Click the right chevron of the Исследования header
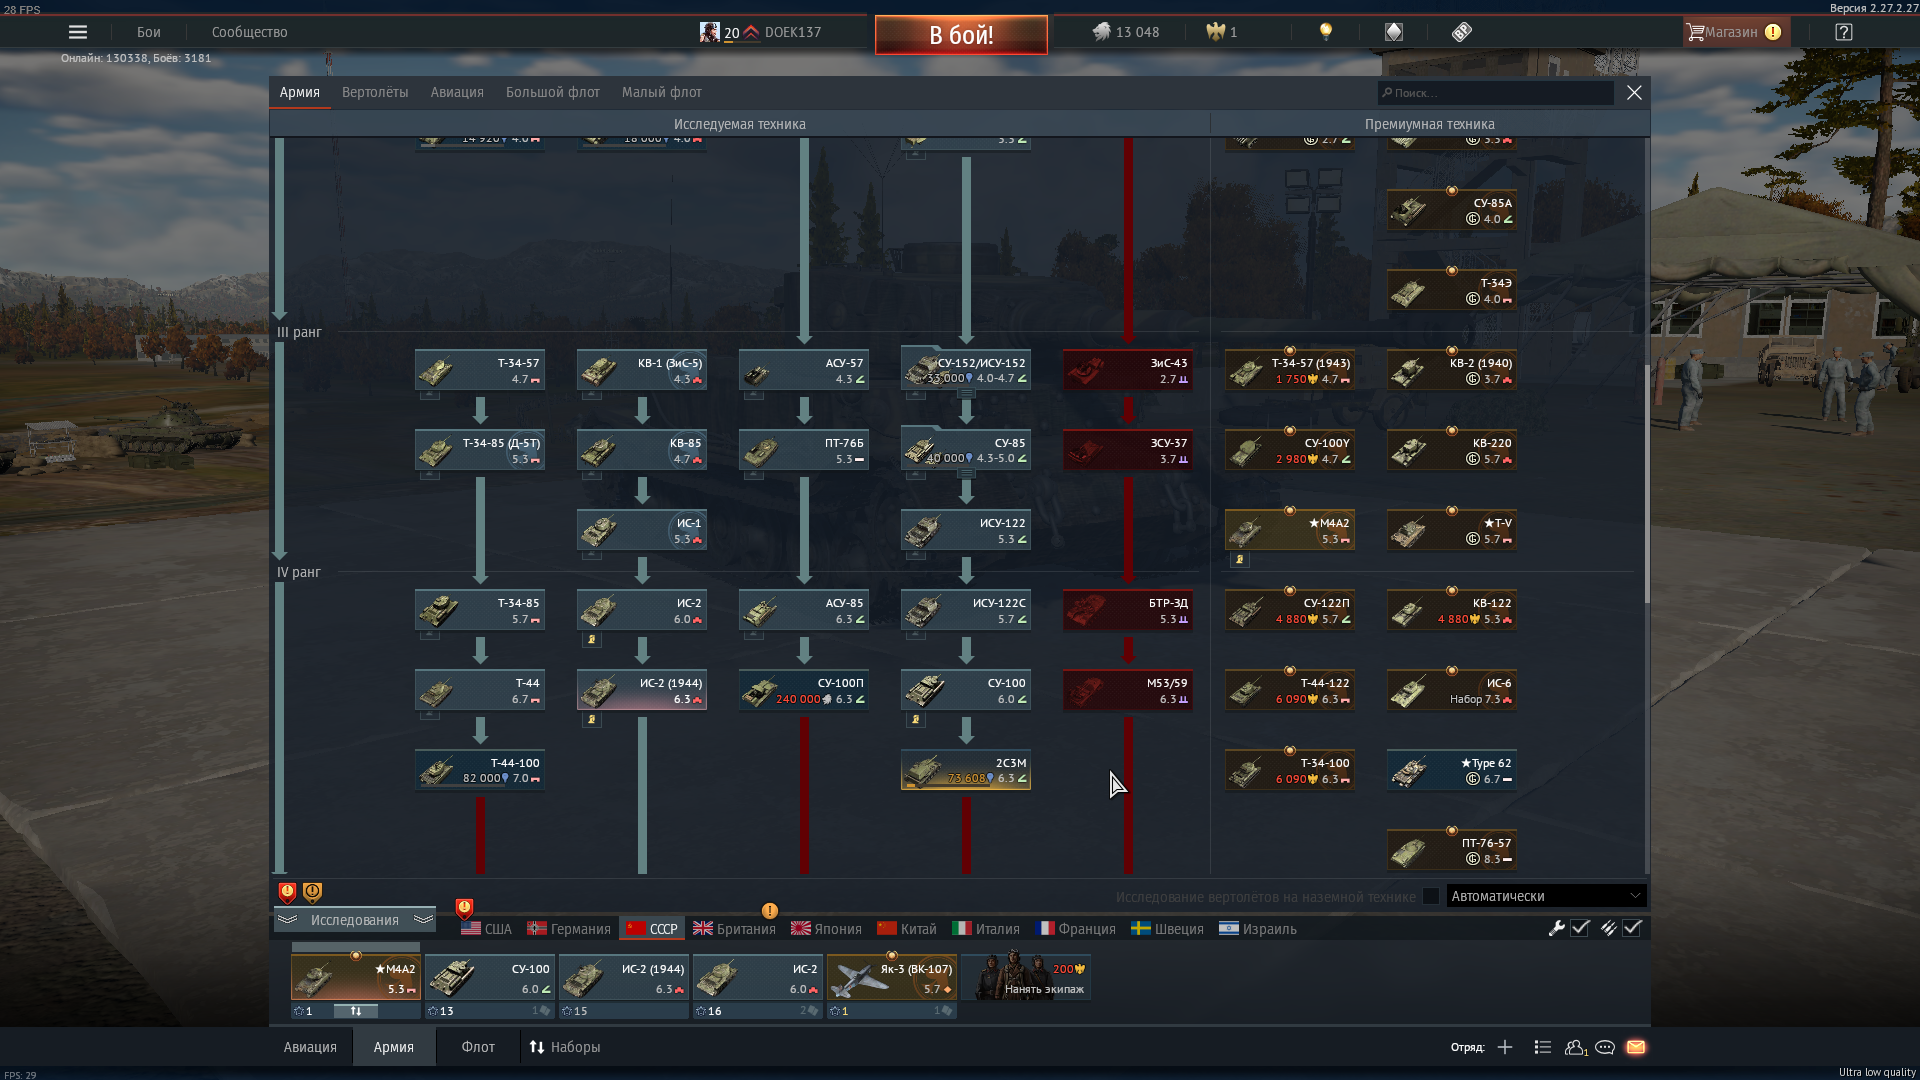 (423, 919)
